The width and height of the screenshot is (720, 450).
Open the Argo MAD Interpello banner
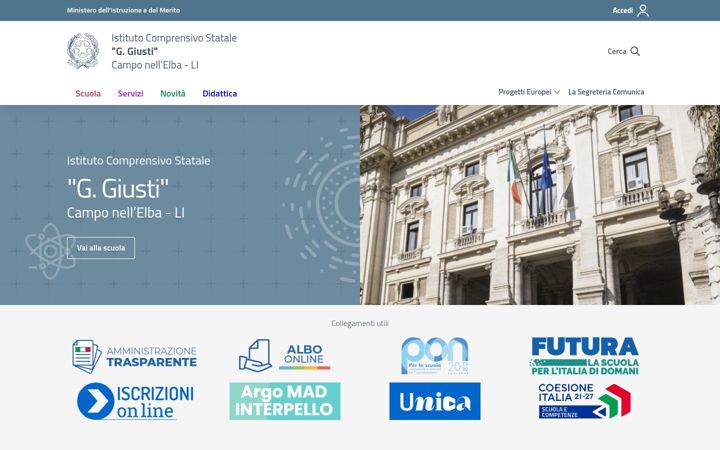[x=285, y=401]
